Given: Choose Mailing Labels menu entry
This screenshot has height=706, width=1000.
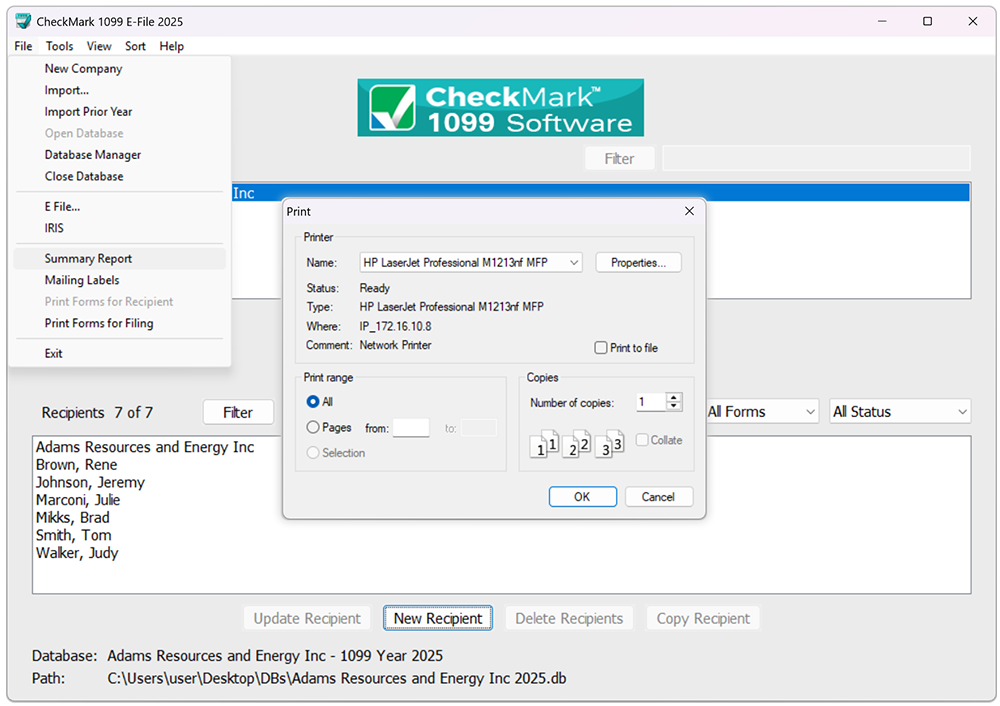Looking at the screenshot, I should pyautogui.click(x=119, y=280).
